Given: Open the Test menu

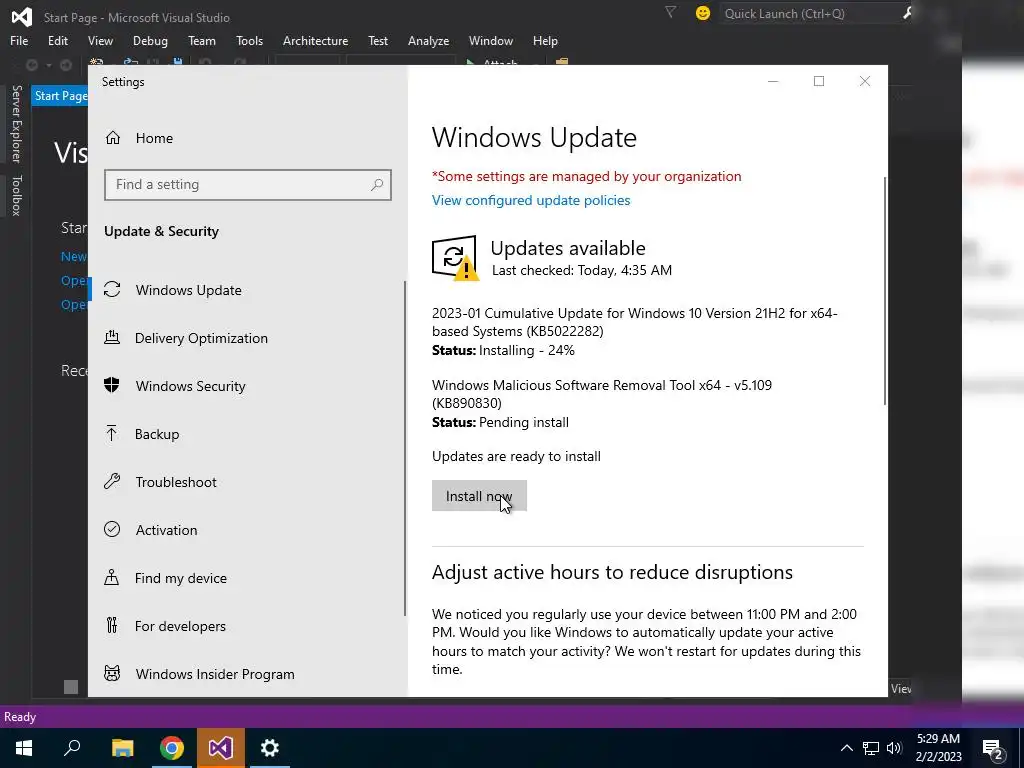Looking at the screenshot, I should 377,40.
